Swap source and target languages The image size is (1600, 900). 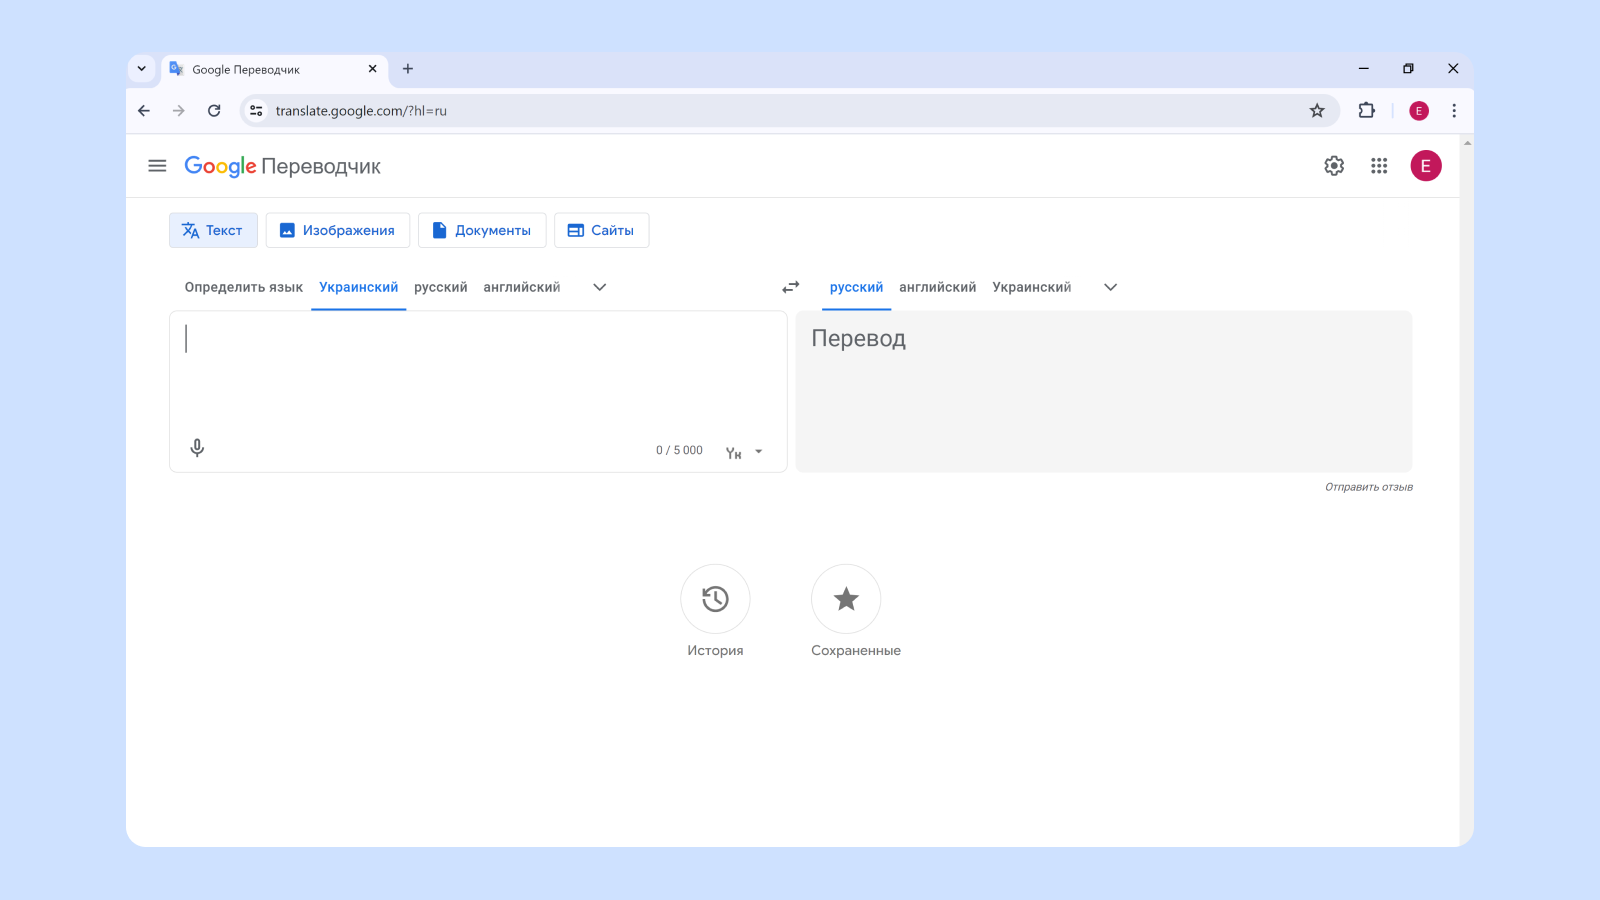791,287
